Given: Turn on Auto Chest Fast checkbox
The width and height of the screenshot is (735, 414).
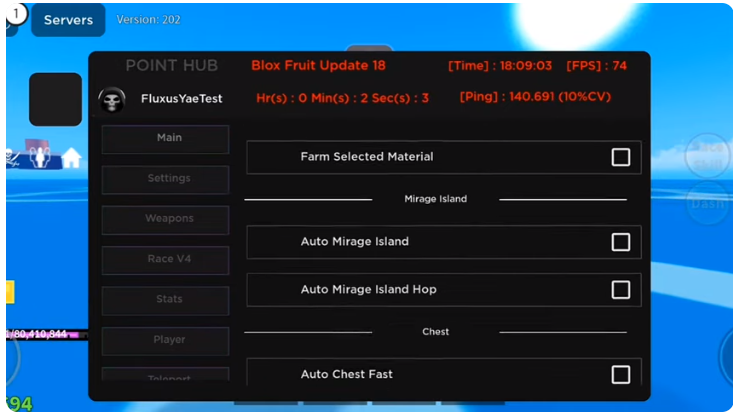Looking at the screenshot, I should 621,375.
